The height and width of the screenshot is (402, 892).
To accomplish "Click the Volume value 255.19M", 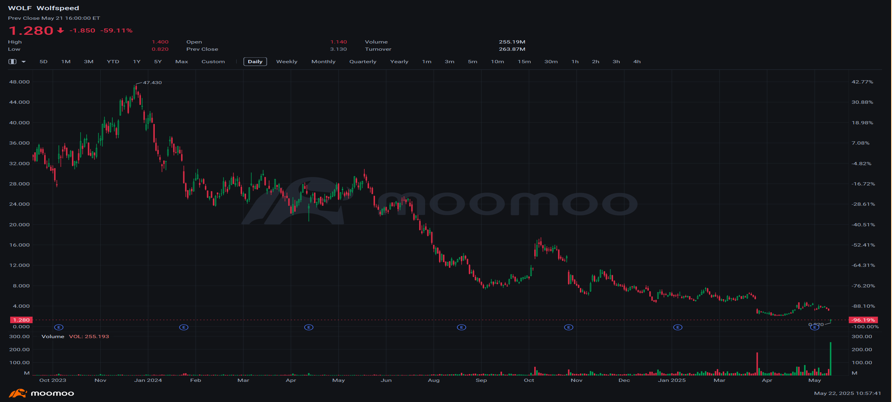I will coord(511,42).
